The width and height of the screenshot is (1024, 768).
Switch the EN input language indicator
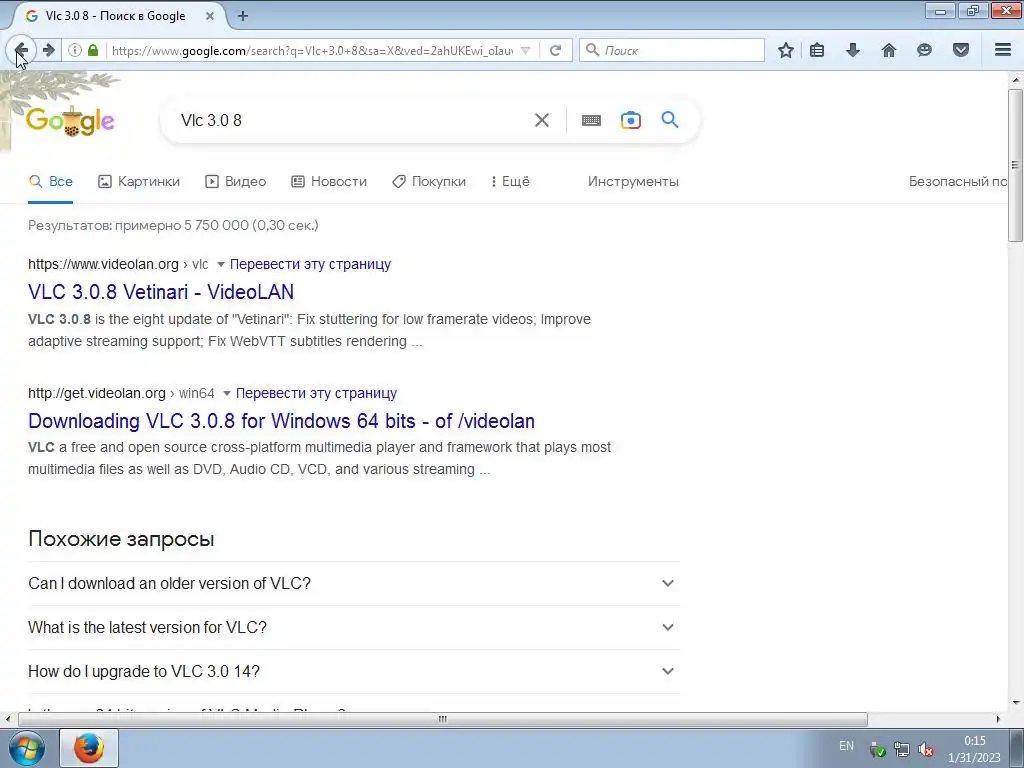pos(846,746)
